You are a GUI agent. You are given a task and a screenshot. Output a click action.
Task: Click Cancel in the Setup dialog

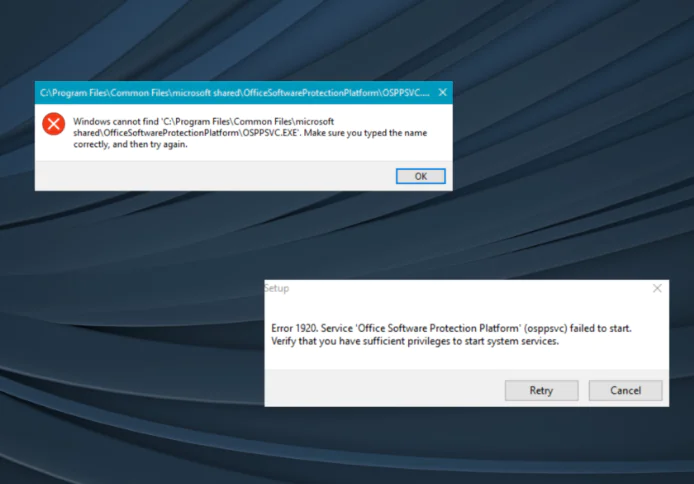[625, 390]
